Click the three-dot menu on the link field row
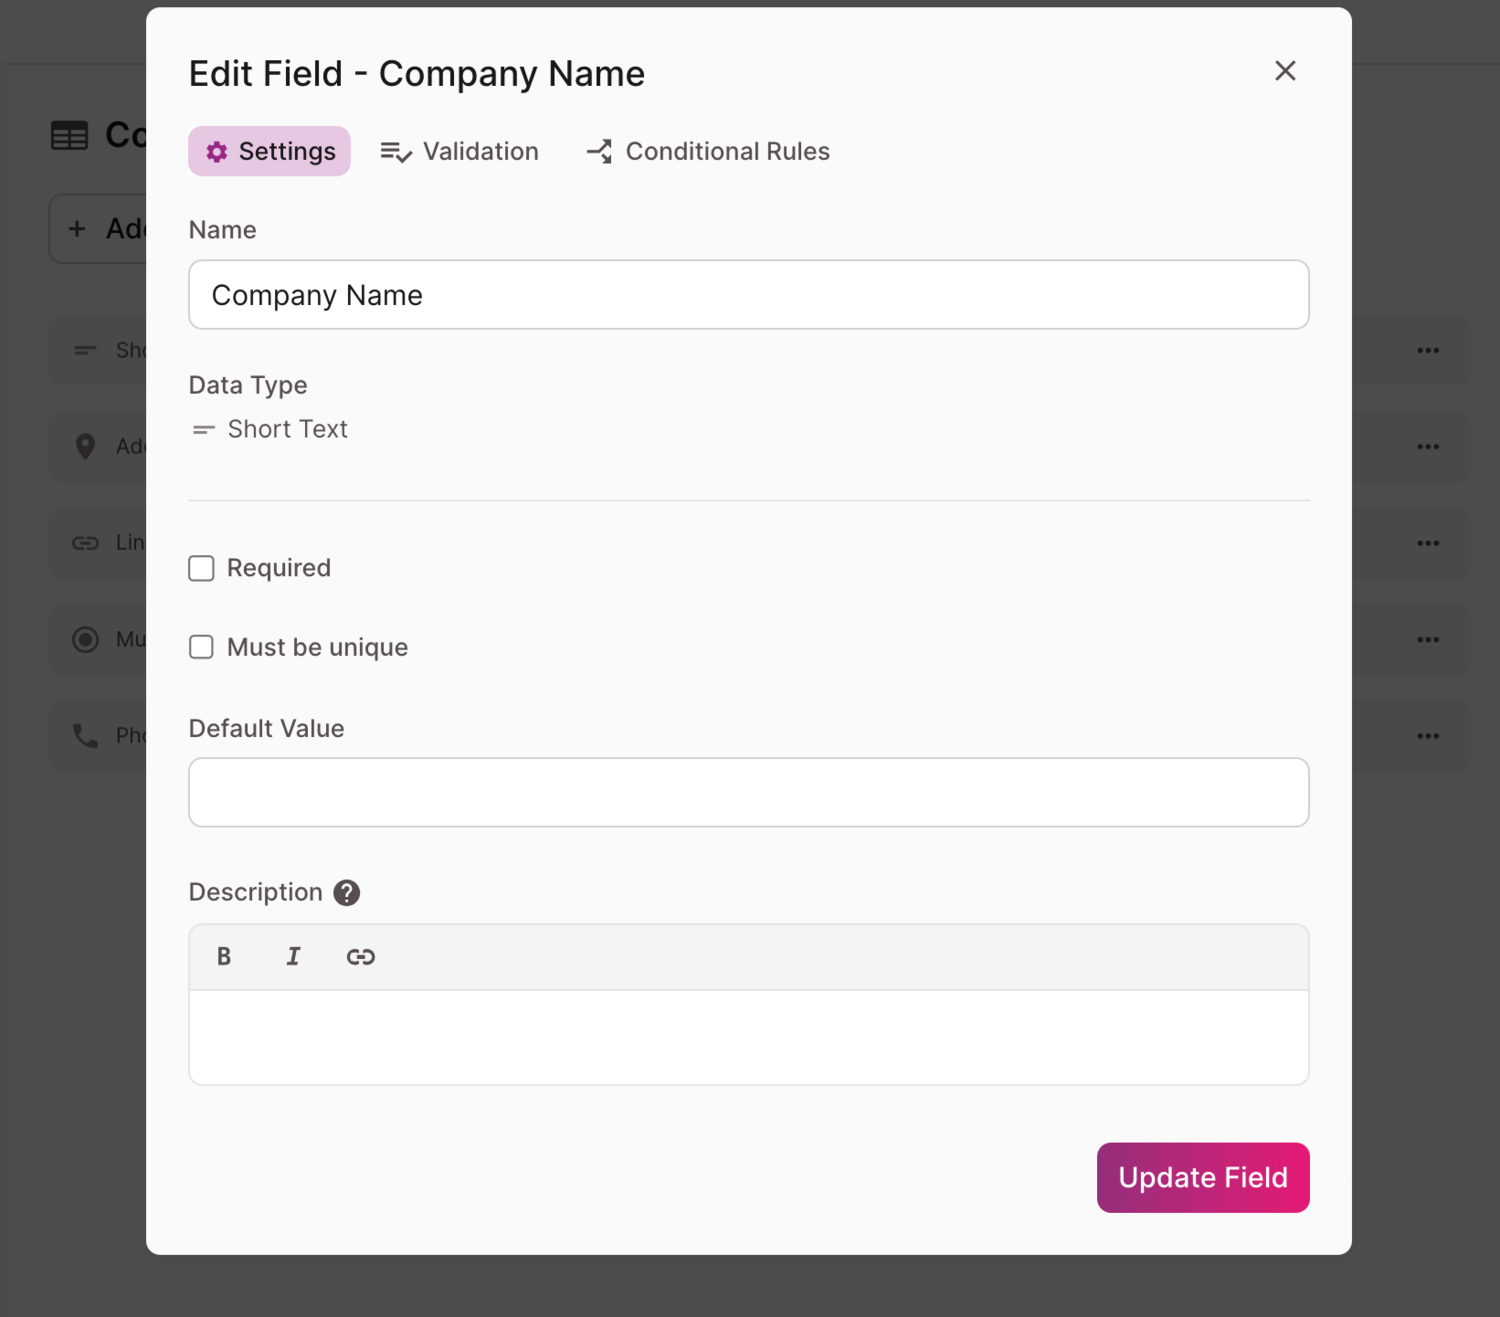Image resolution: width=1500 pixels, height=1317 pixels. (1428, 544)
